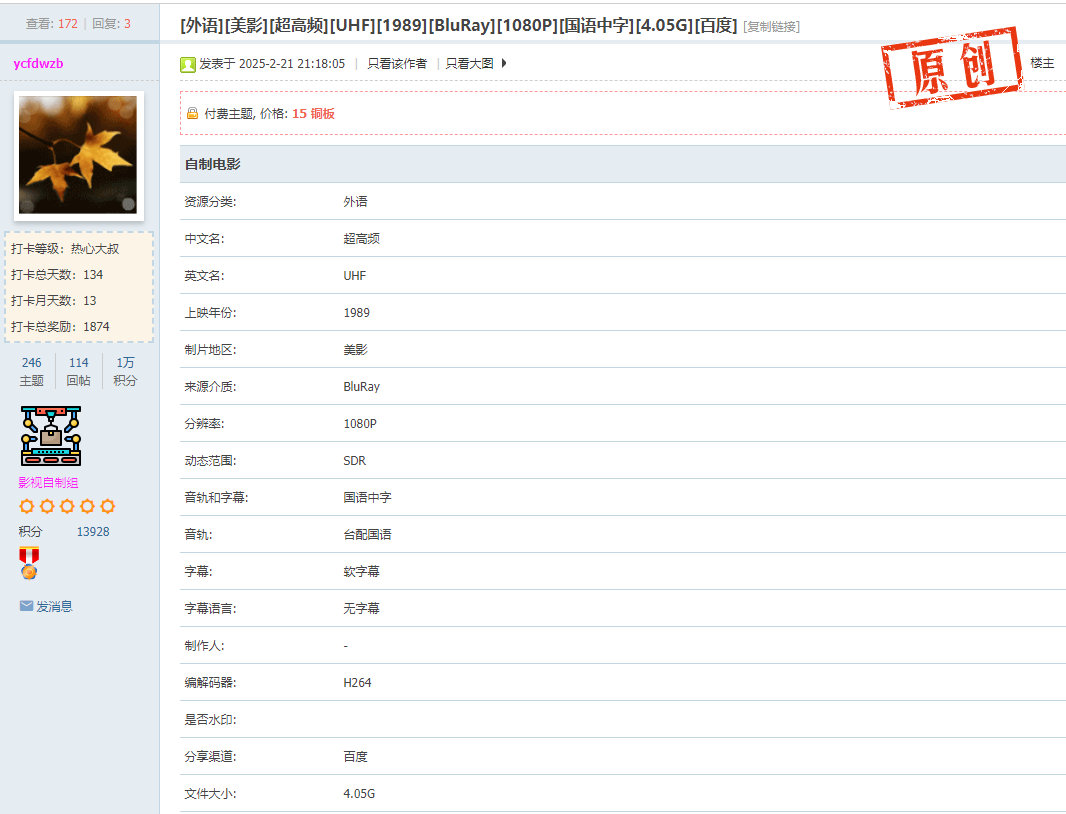Open user ycfdwzb's profile link

click(38, 64)
